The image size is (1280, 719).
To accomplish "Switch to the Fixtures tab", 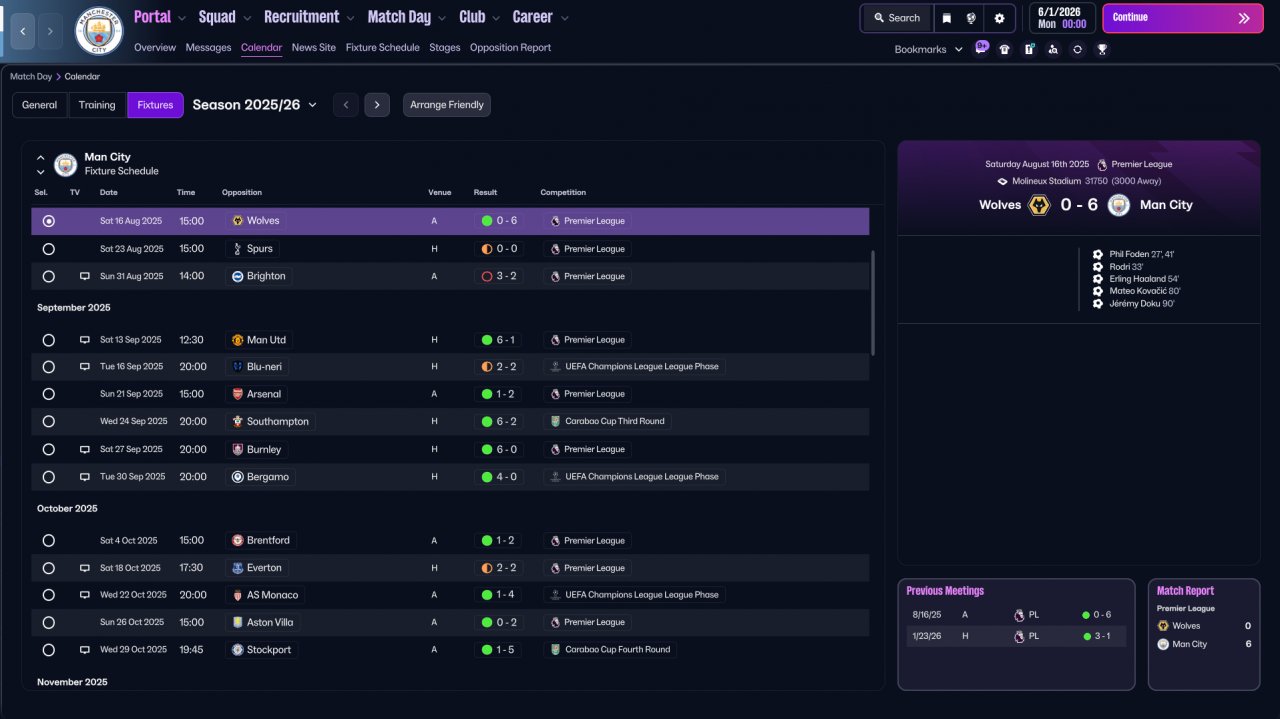I will (155, 105).
